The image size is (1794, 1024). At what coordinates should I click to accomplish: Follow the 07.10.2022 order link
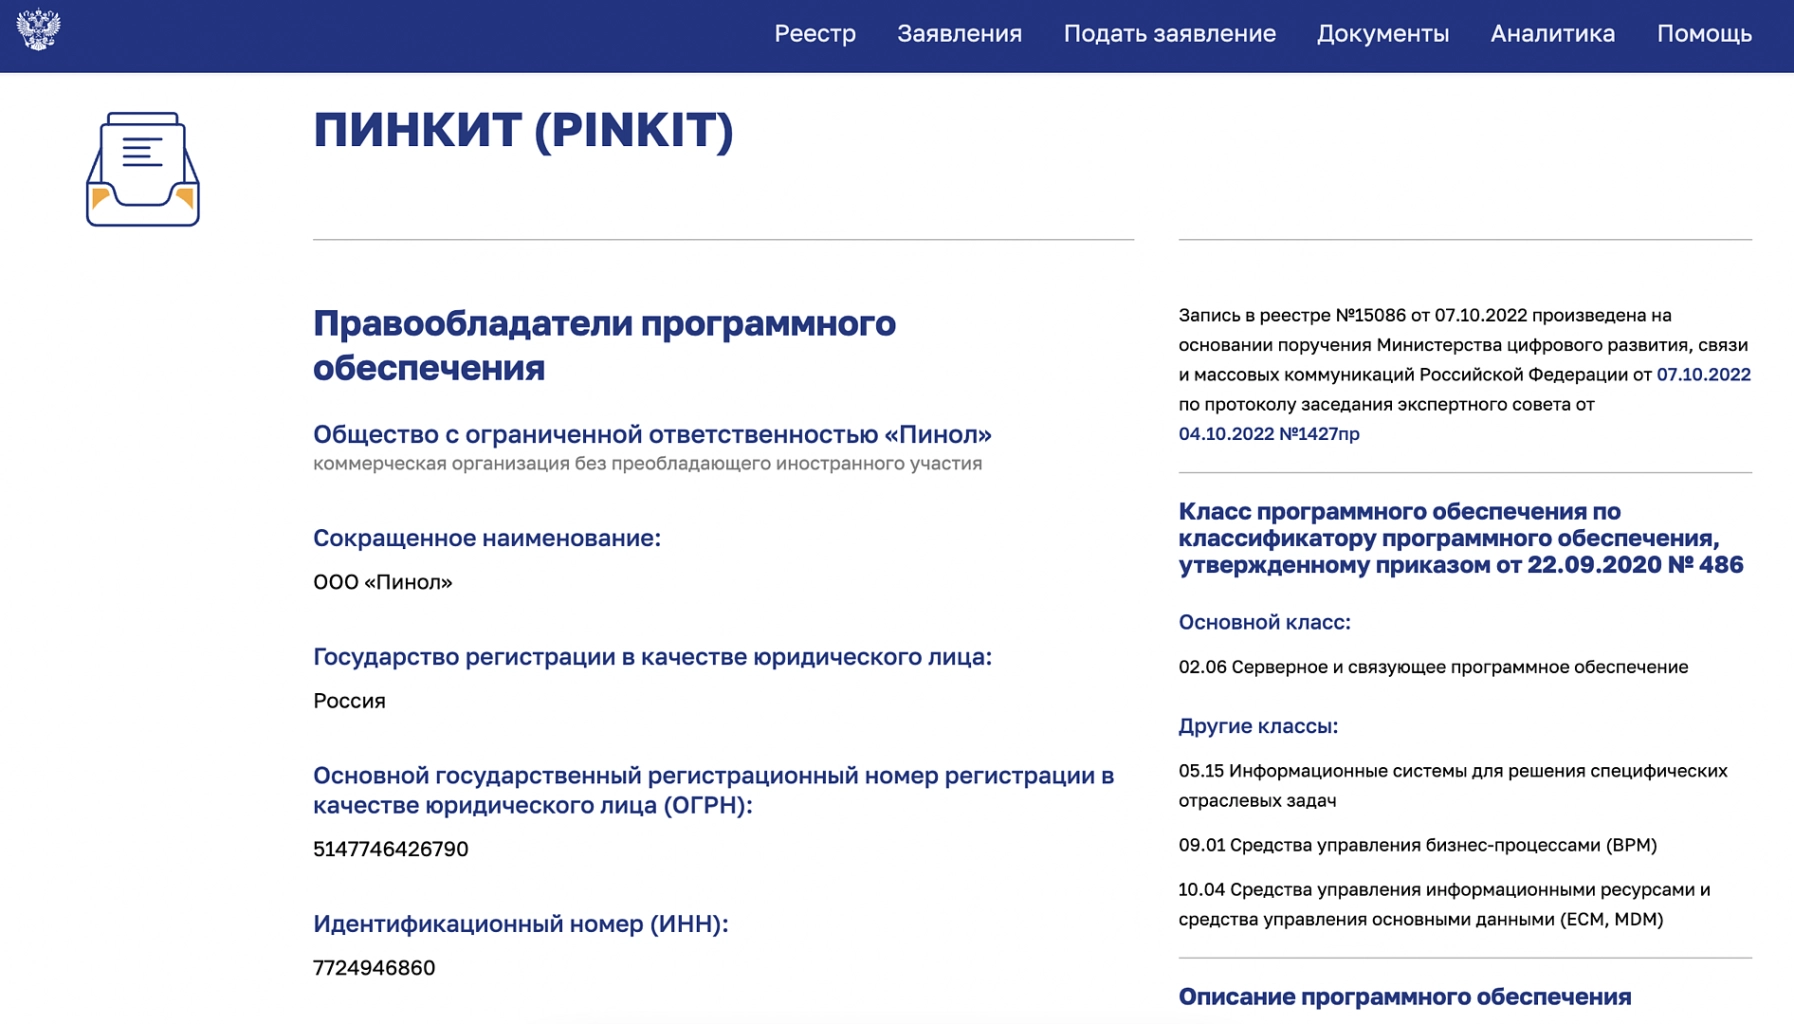[1702, 375]
